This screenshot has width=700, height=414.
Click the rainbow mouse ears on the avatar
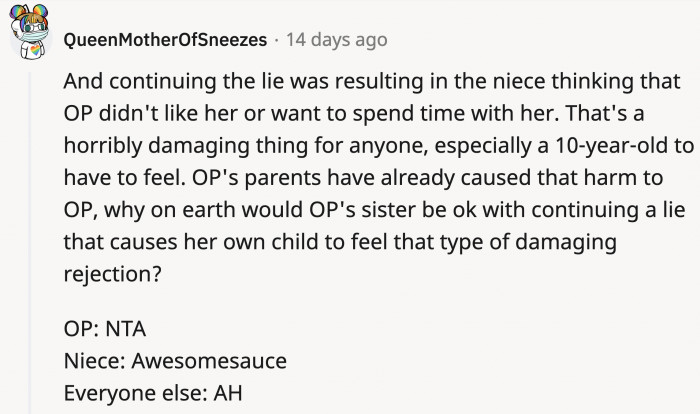[29, 12]
